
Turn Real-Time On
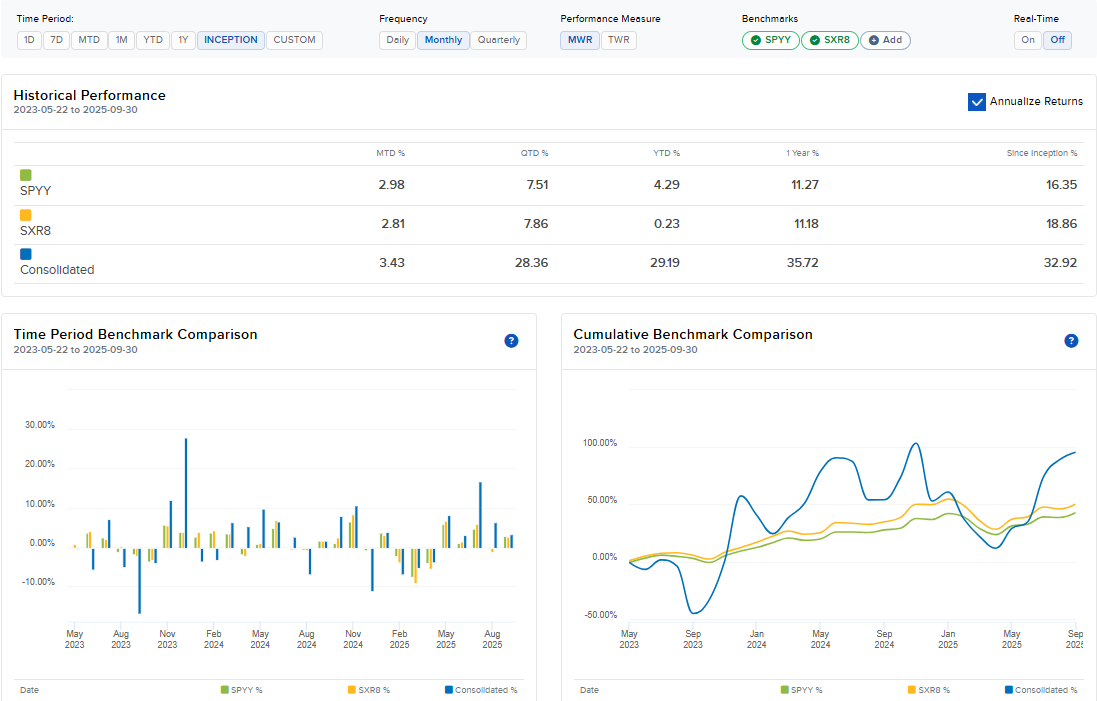point(1028,40)
